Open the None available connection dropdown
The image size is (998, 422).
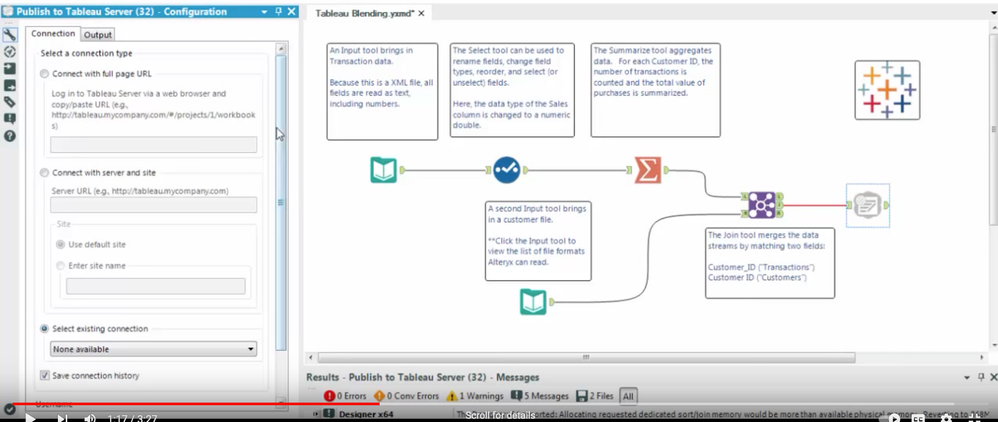point(153,349)
